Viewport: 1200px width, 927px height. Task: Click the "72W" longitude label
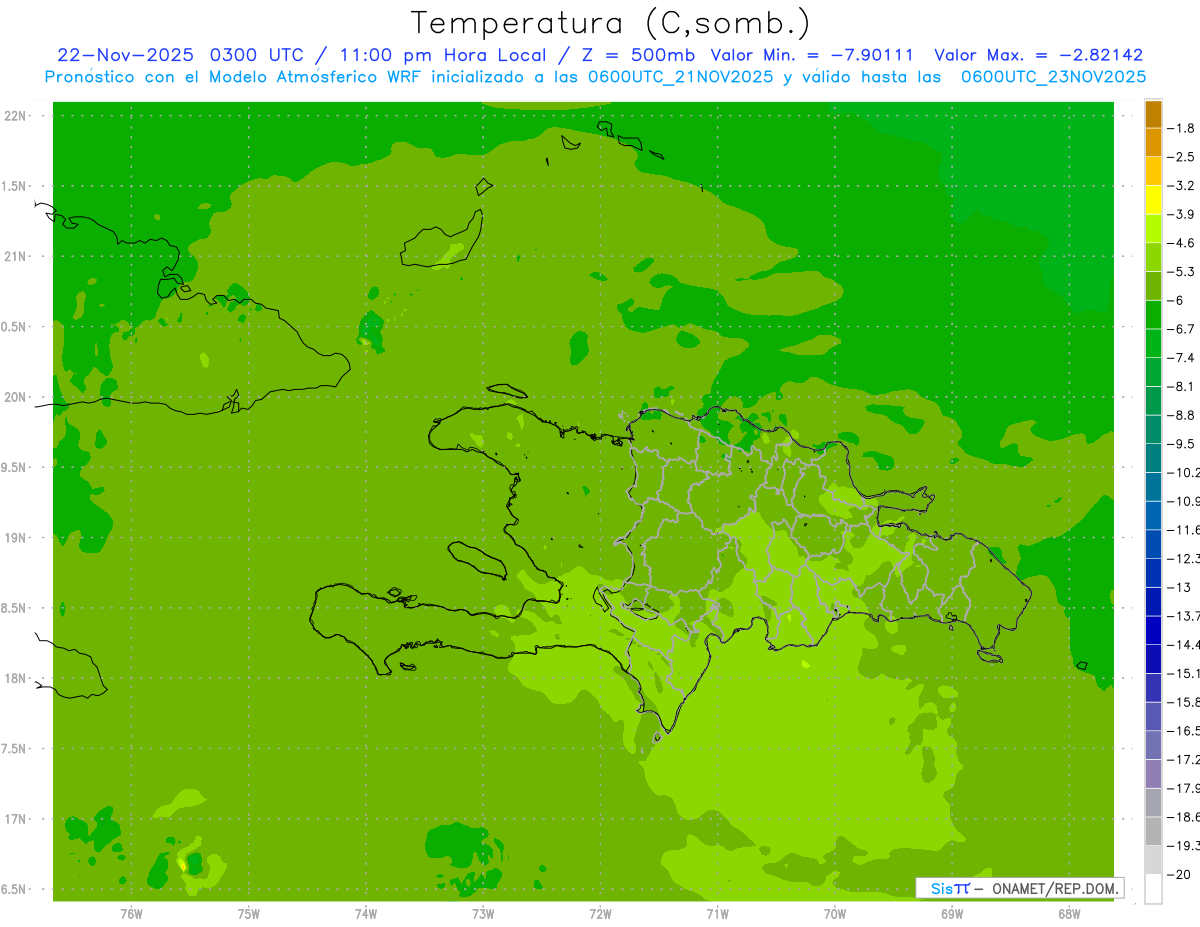(x=600, y=915)
